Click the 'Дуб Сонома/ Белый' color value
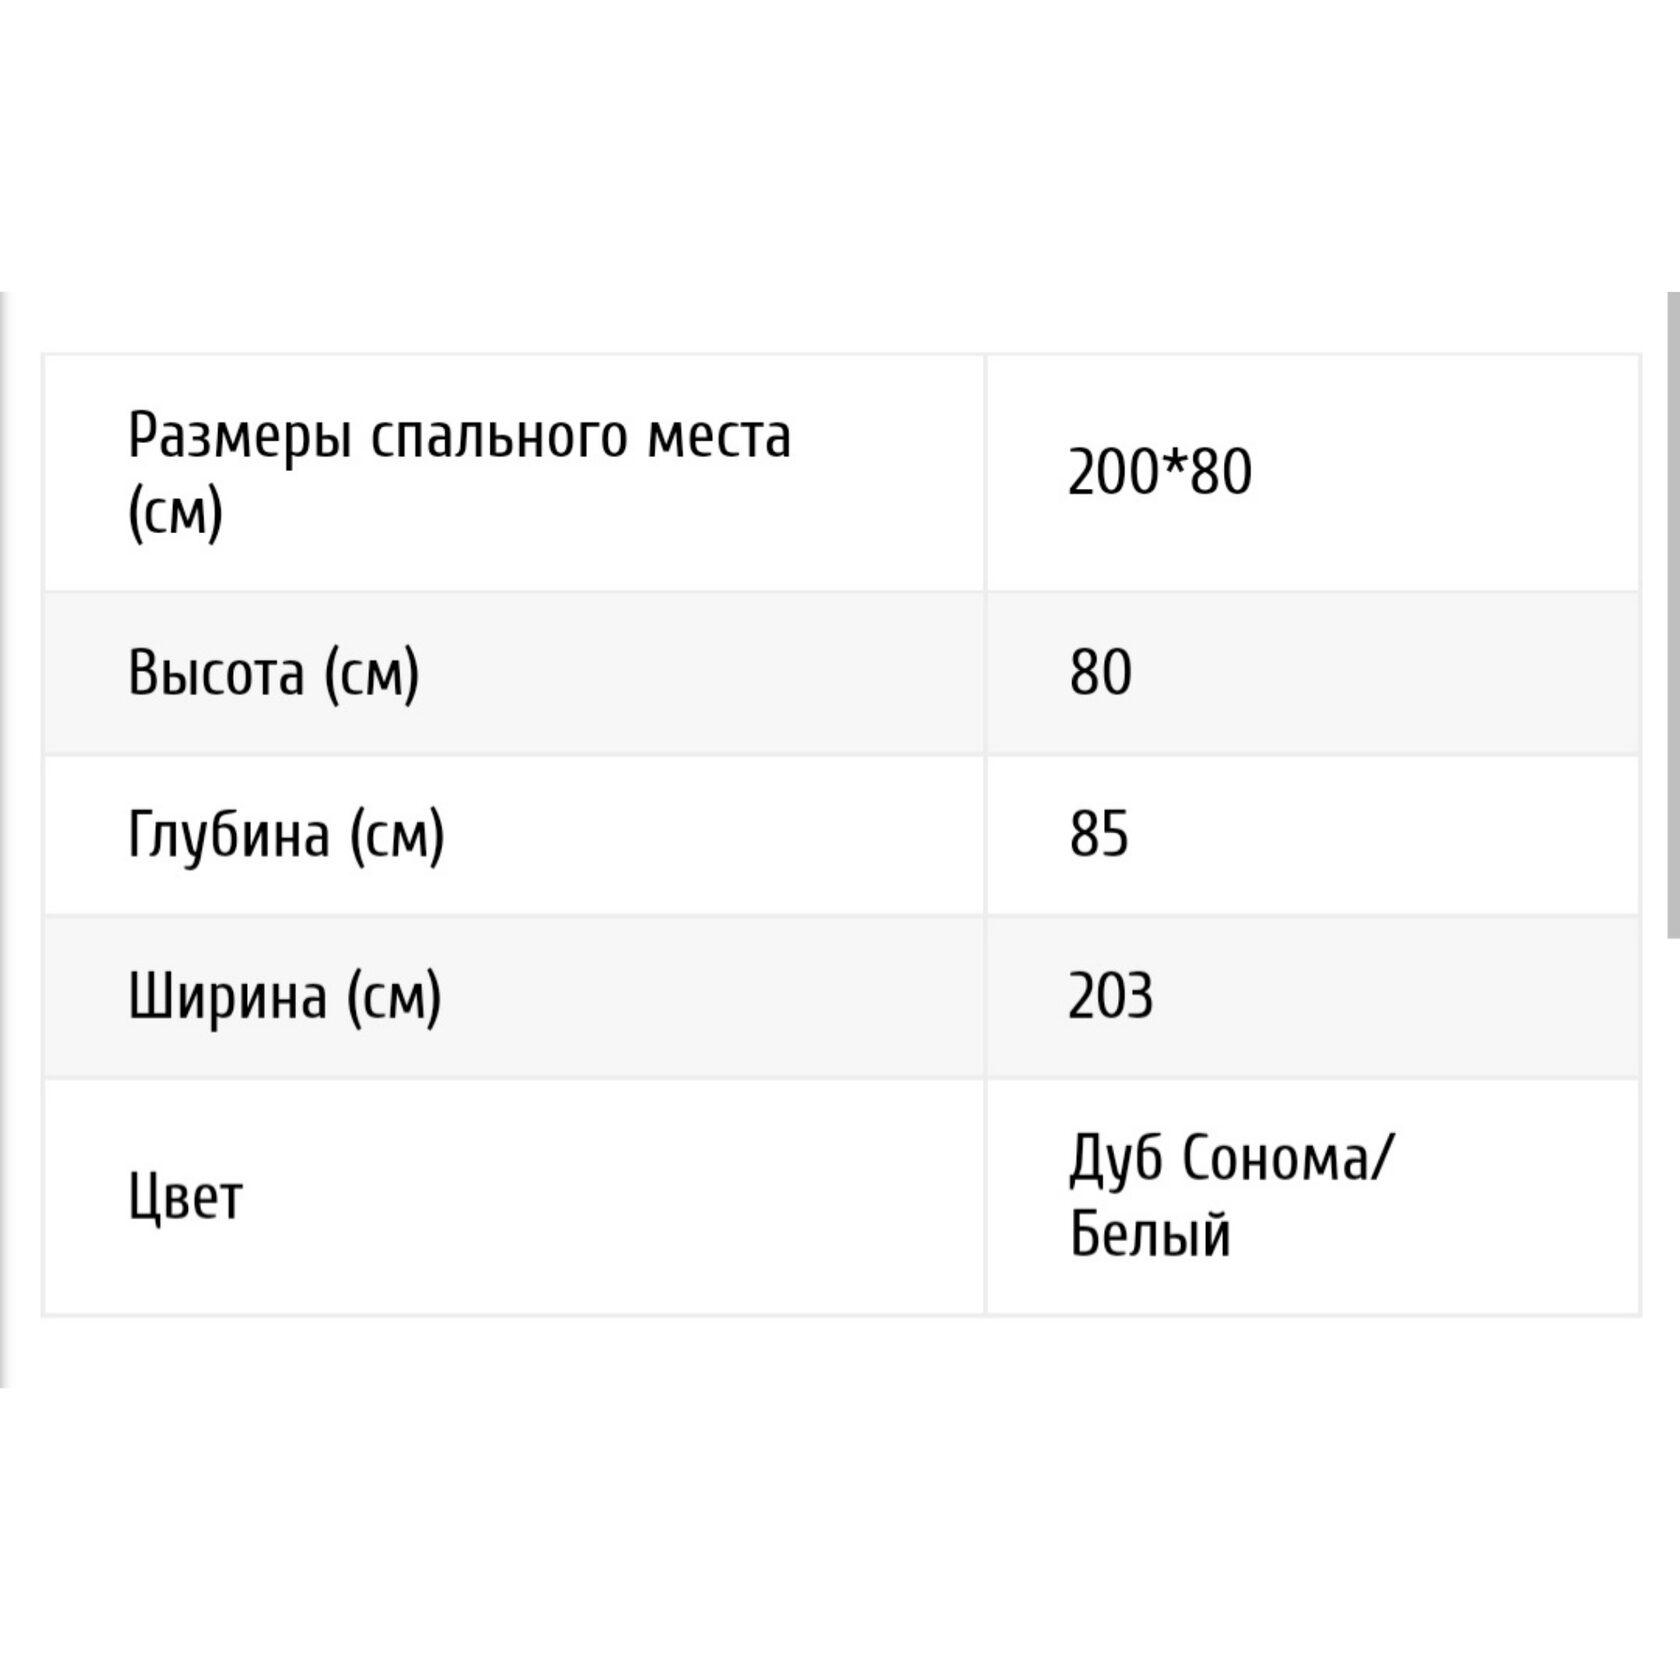The image size is (1680, 1680). point(1228,1196)
